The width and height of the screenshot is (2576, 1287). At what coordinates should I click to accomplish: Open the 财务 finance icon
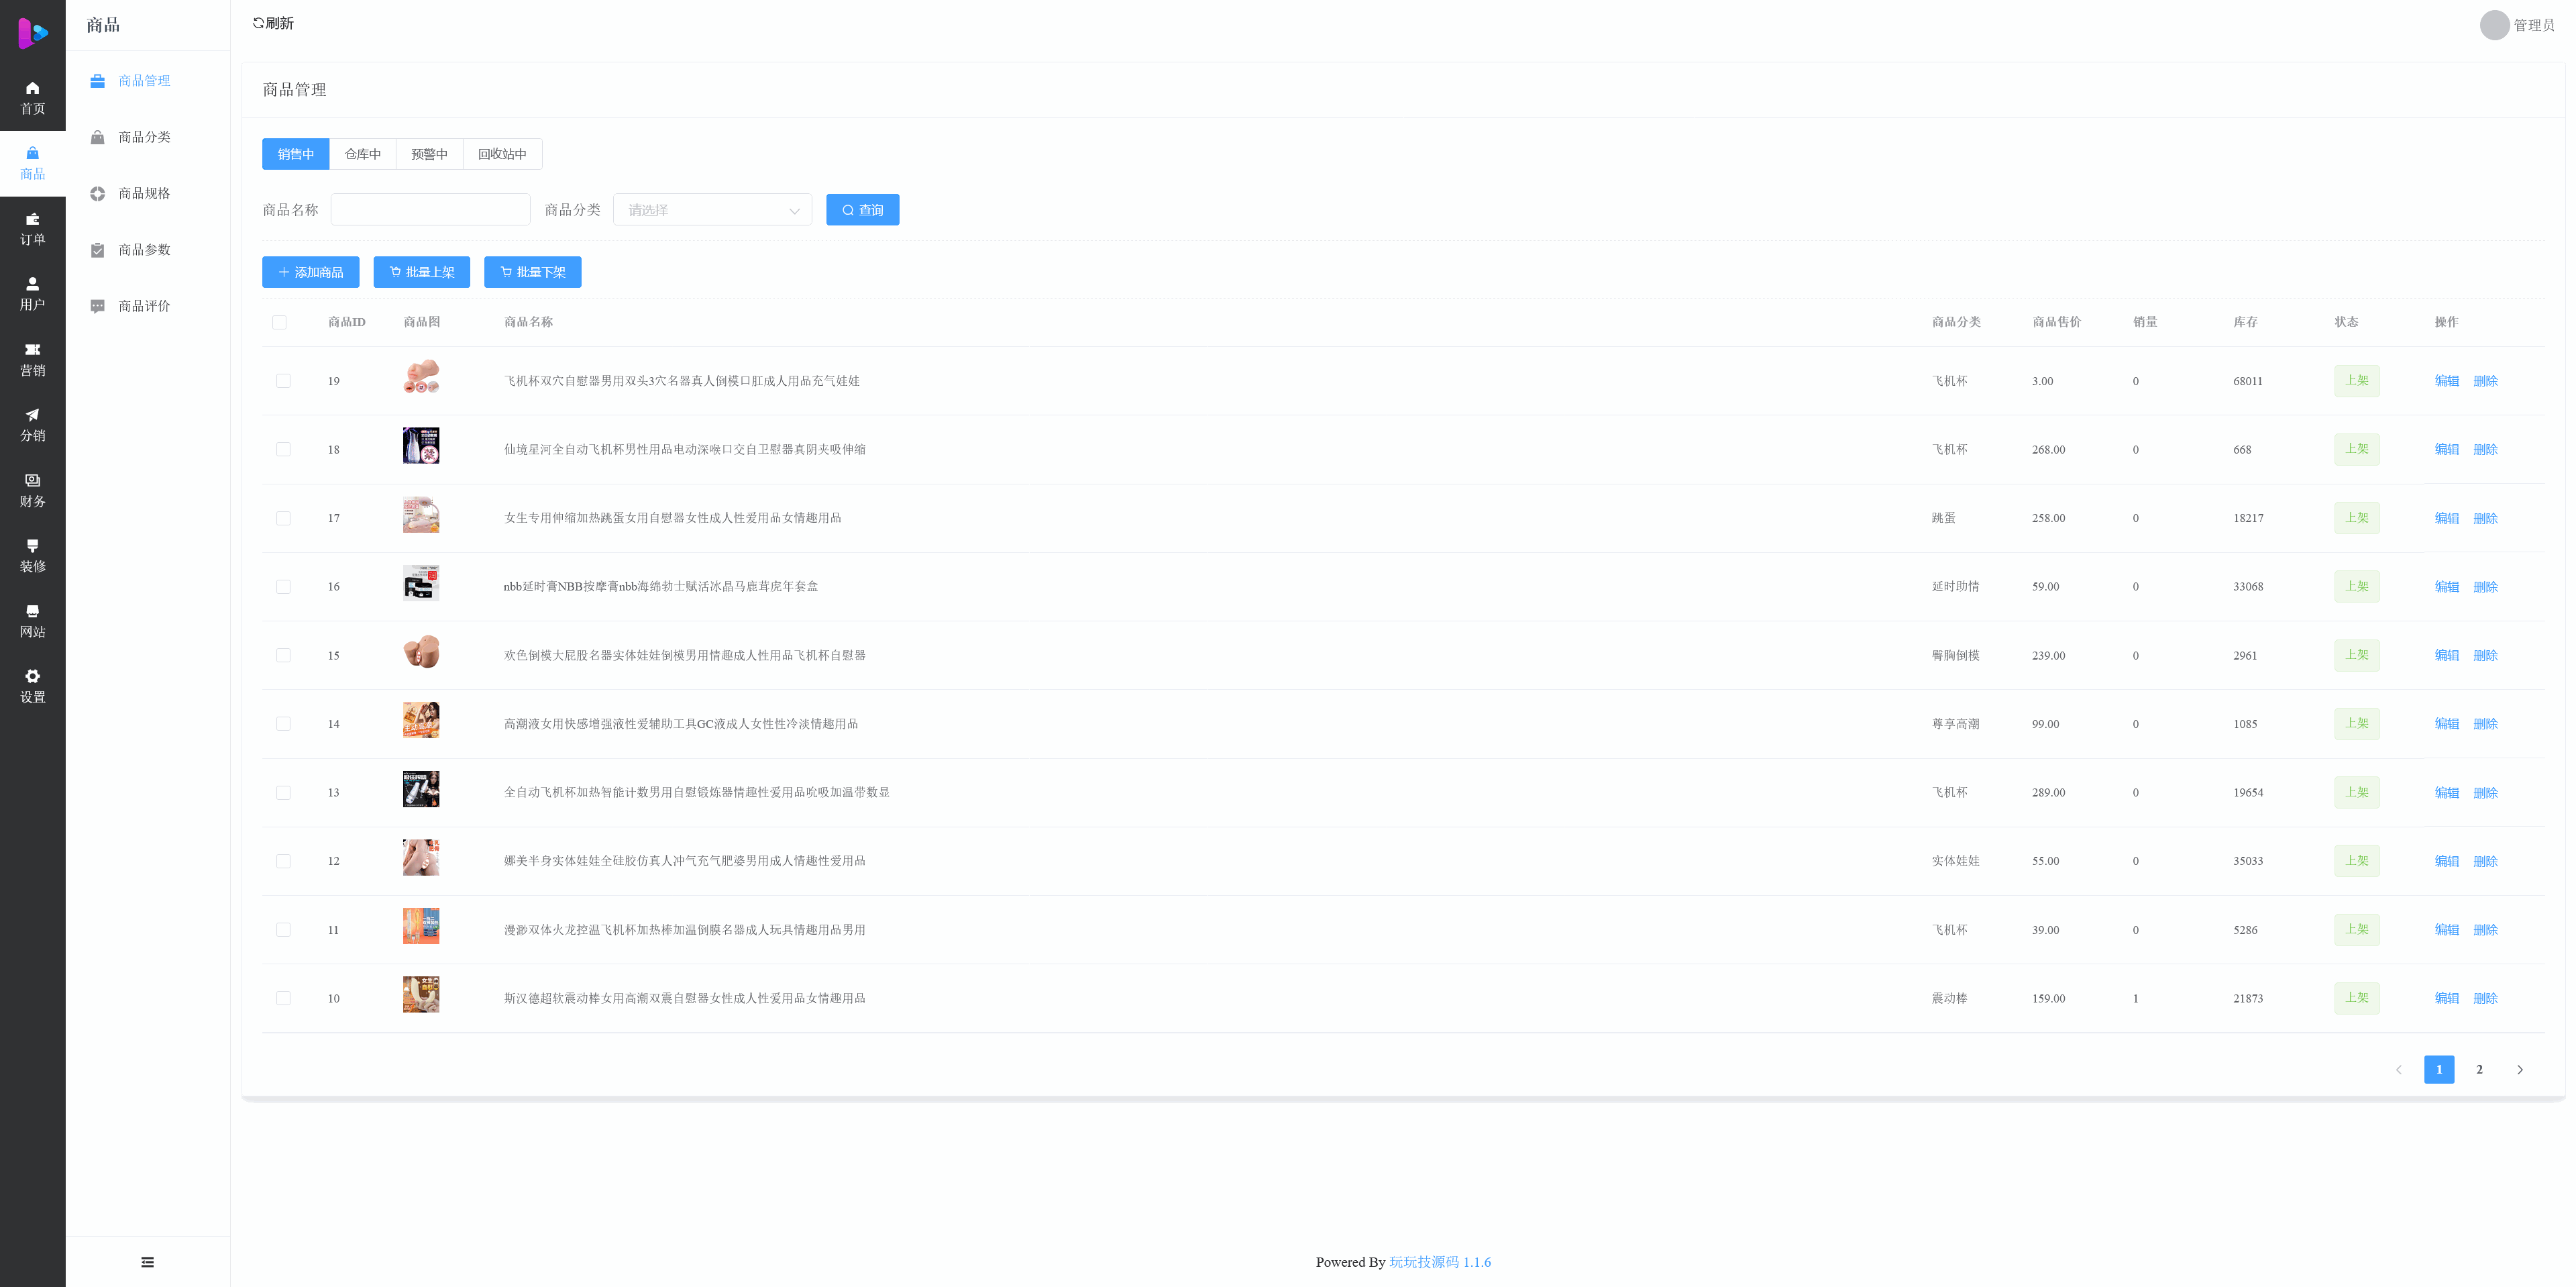tap(32, 481)
